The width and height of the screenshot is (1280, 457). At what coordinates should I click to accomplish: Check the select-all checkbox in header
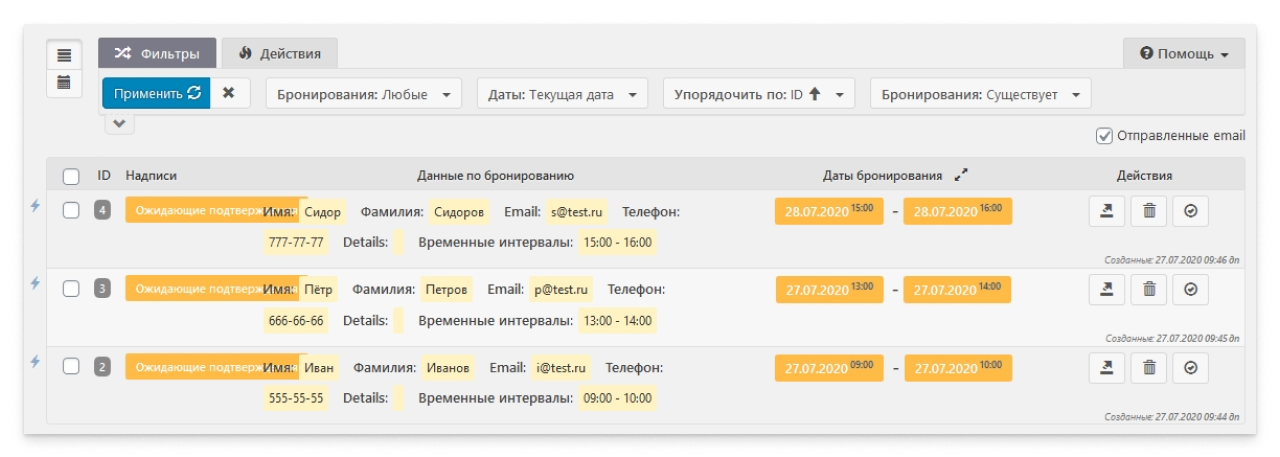tap(71, 176)
